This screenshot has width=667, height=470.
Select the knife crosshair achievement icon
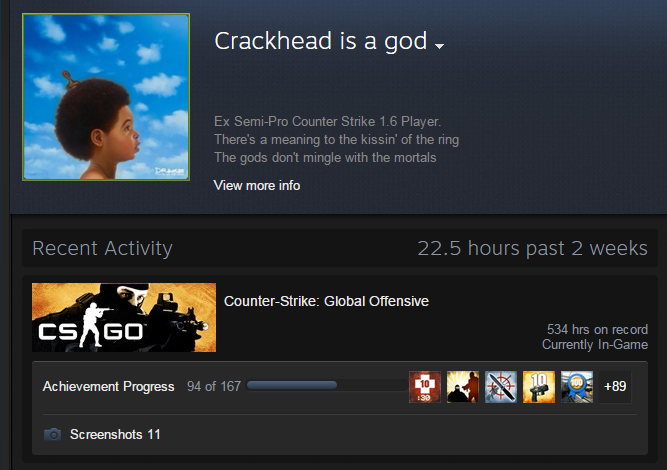(501, 387)
